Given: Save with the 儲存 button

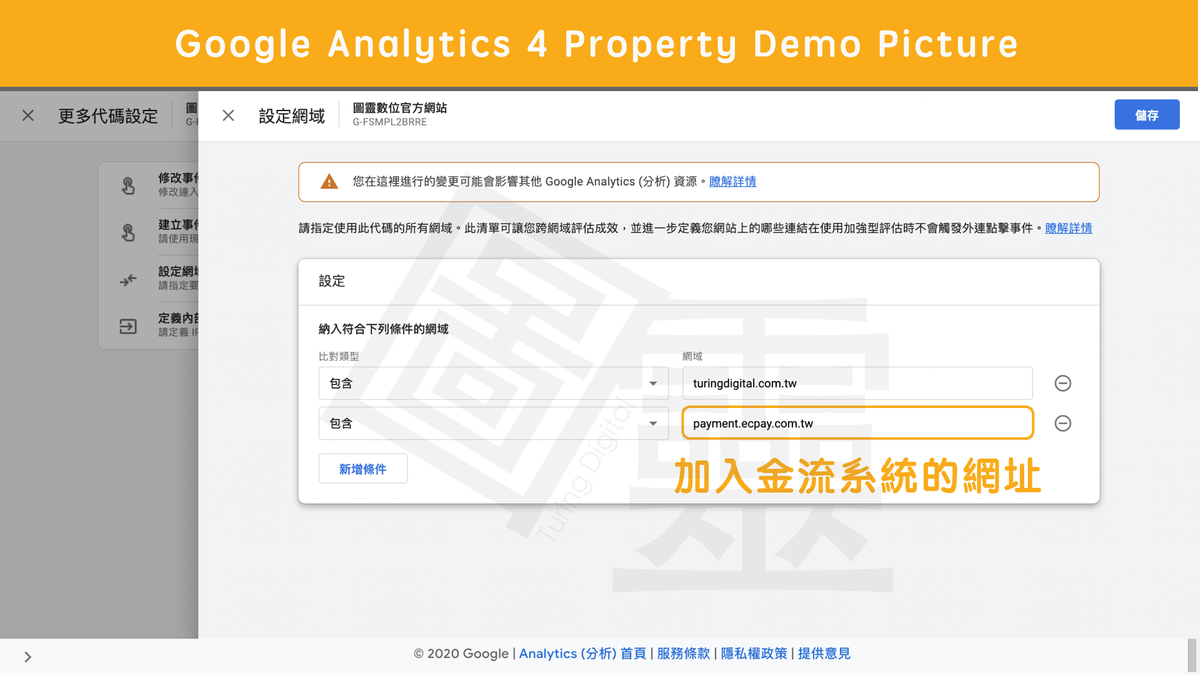Looking at the screenshot, I should click(x=1147, y=115).
